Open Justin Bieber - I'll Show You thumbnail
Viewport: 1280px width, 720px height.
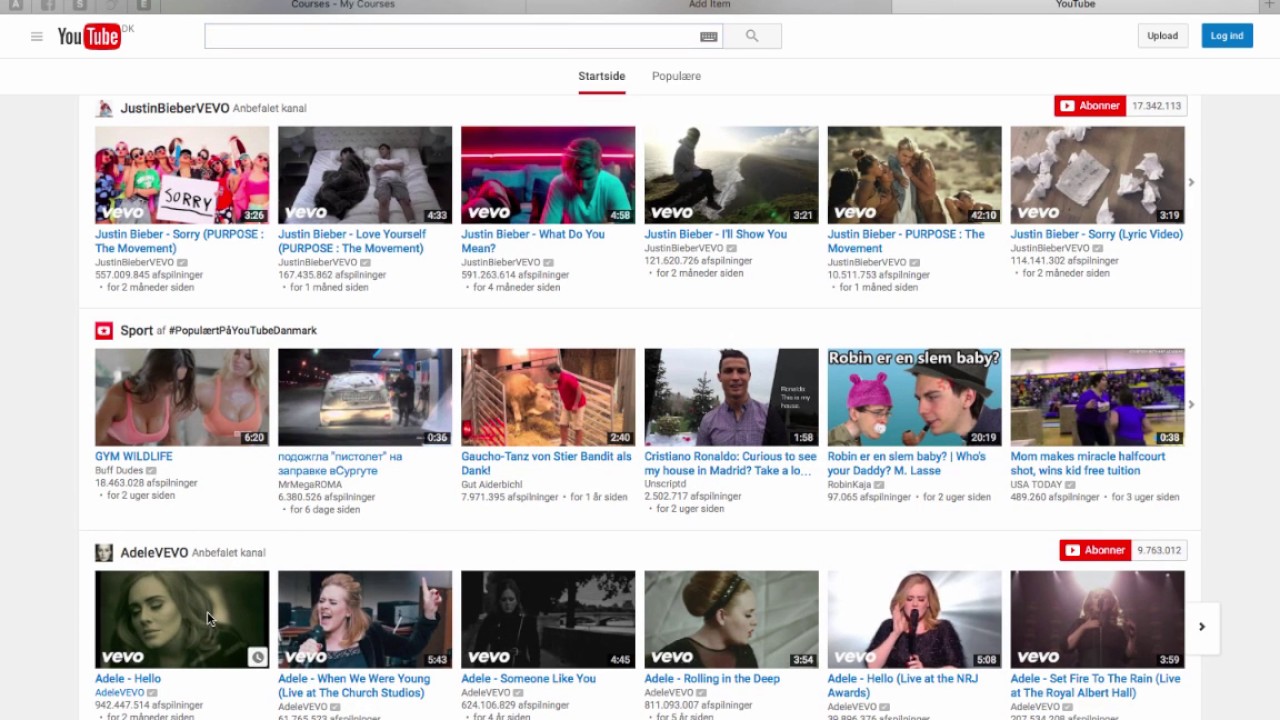click(731, 175)
